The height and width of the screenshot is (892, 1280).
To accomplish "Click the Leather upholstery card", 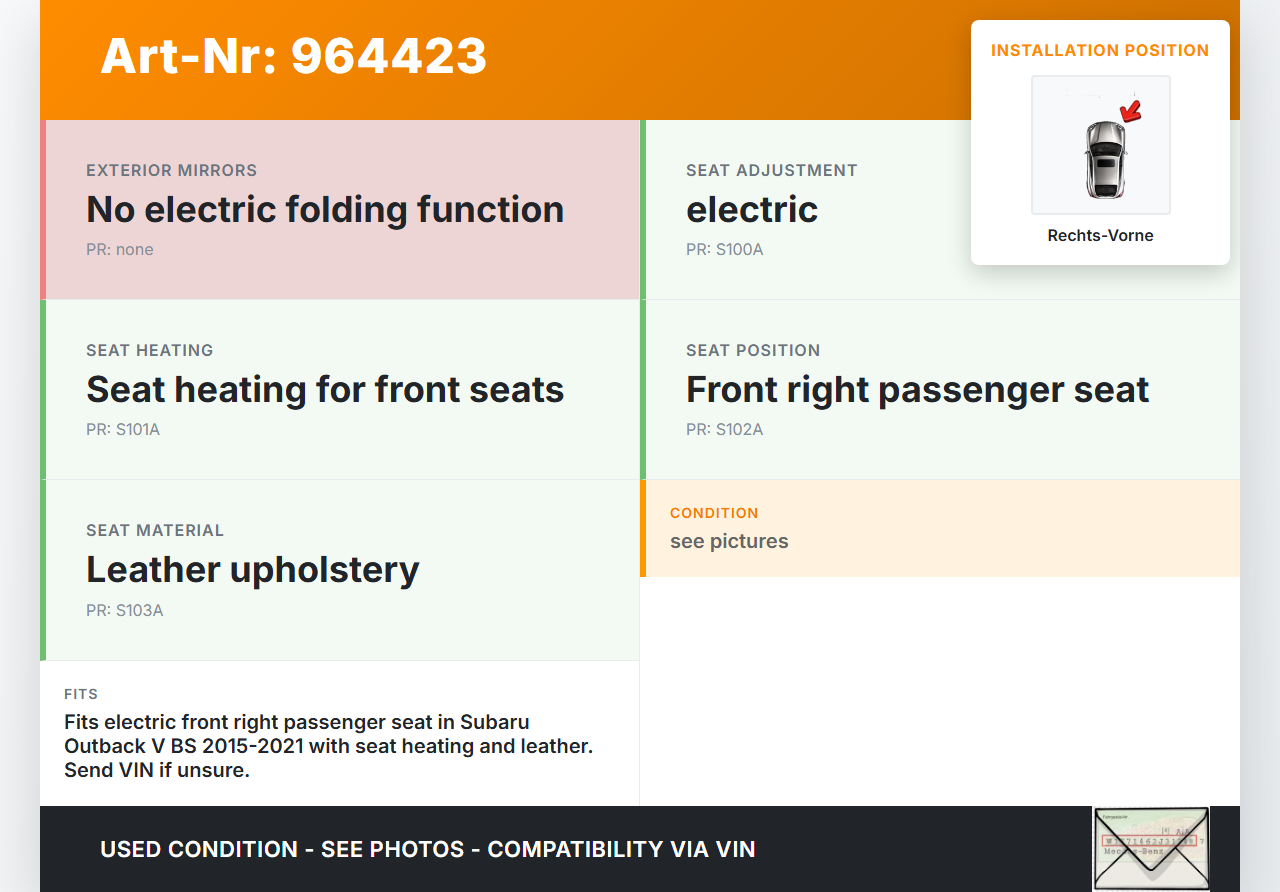I will [342, 569].
